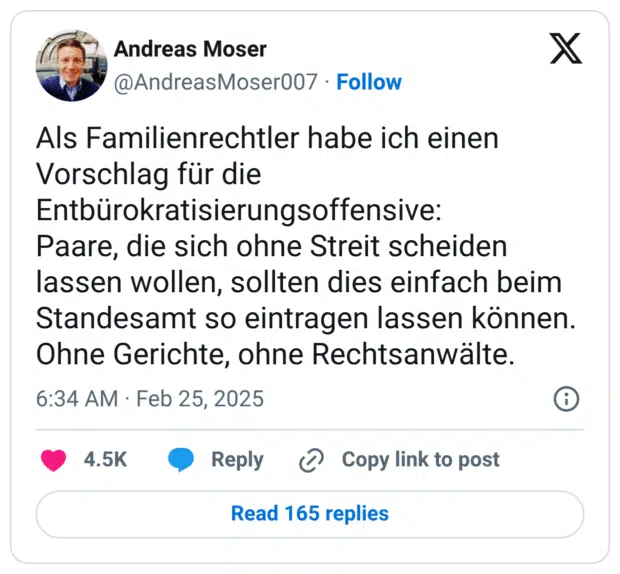Click the X logo in the corner
The image size is (620, 574).
pyautogui.click(x=565, y=48)
